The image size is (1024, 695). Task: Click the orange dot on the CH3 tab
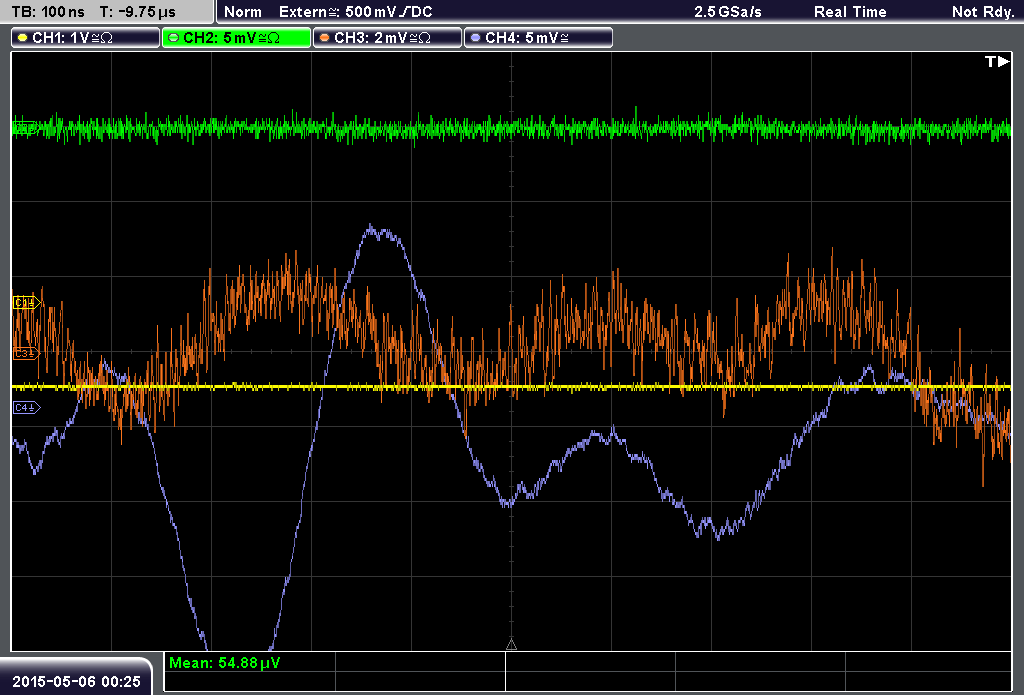point(325,38)
